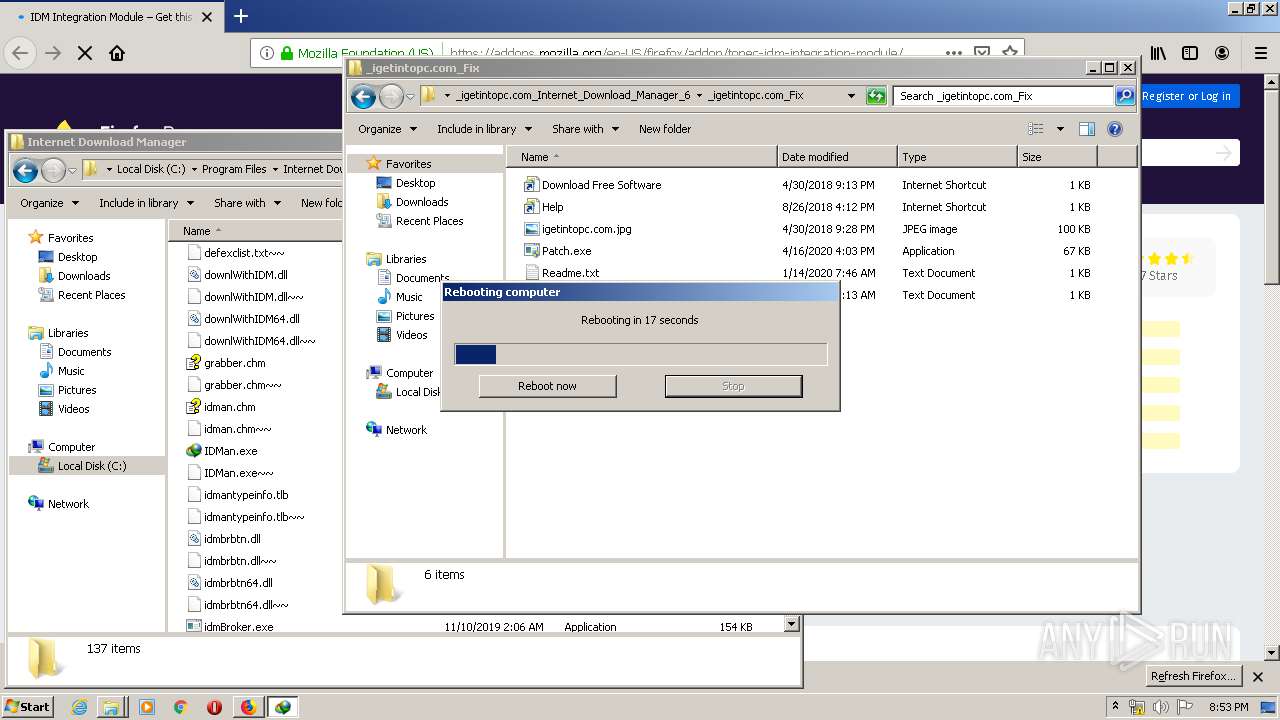Open the Windows Start menu
Screen dimensions: 1280x720
28,706
